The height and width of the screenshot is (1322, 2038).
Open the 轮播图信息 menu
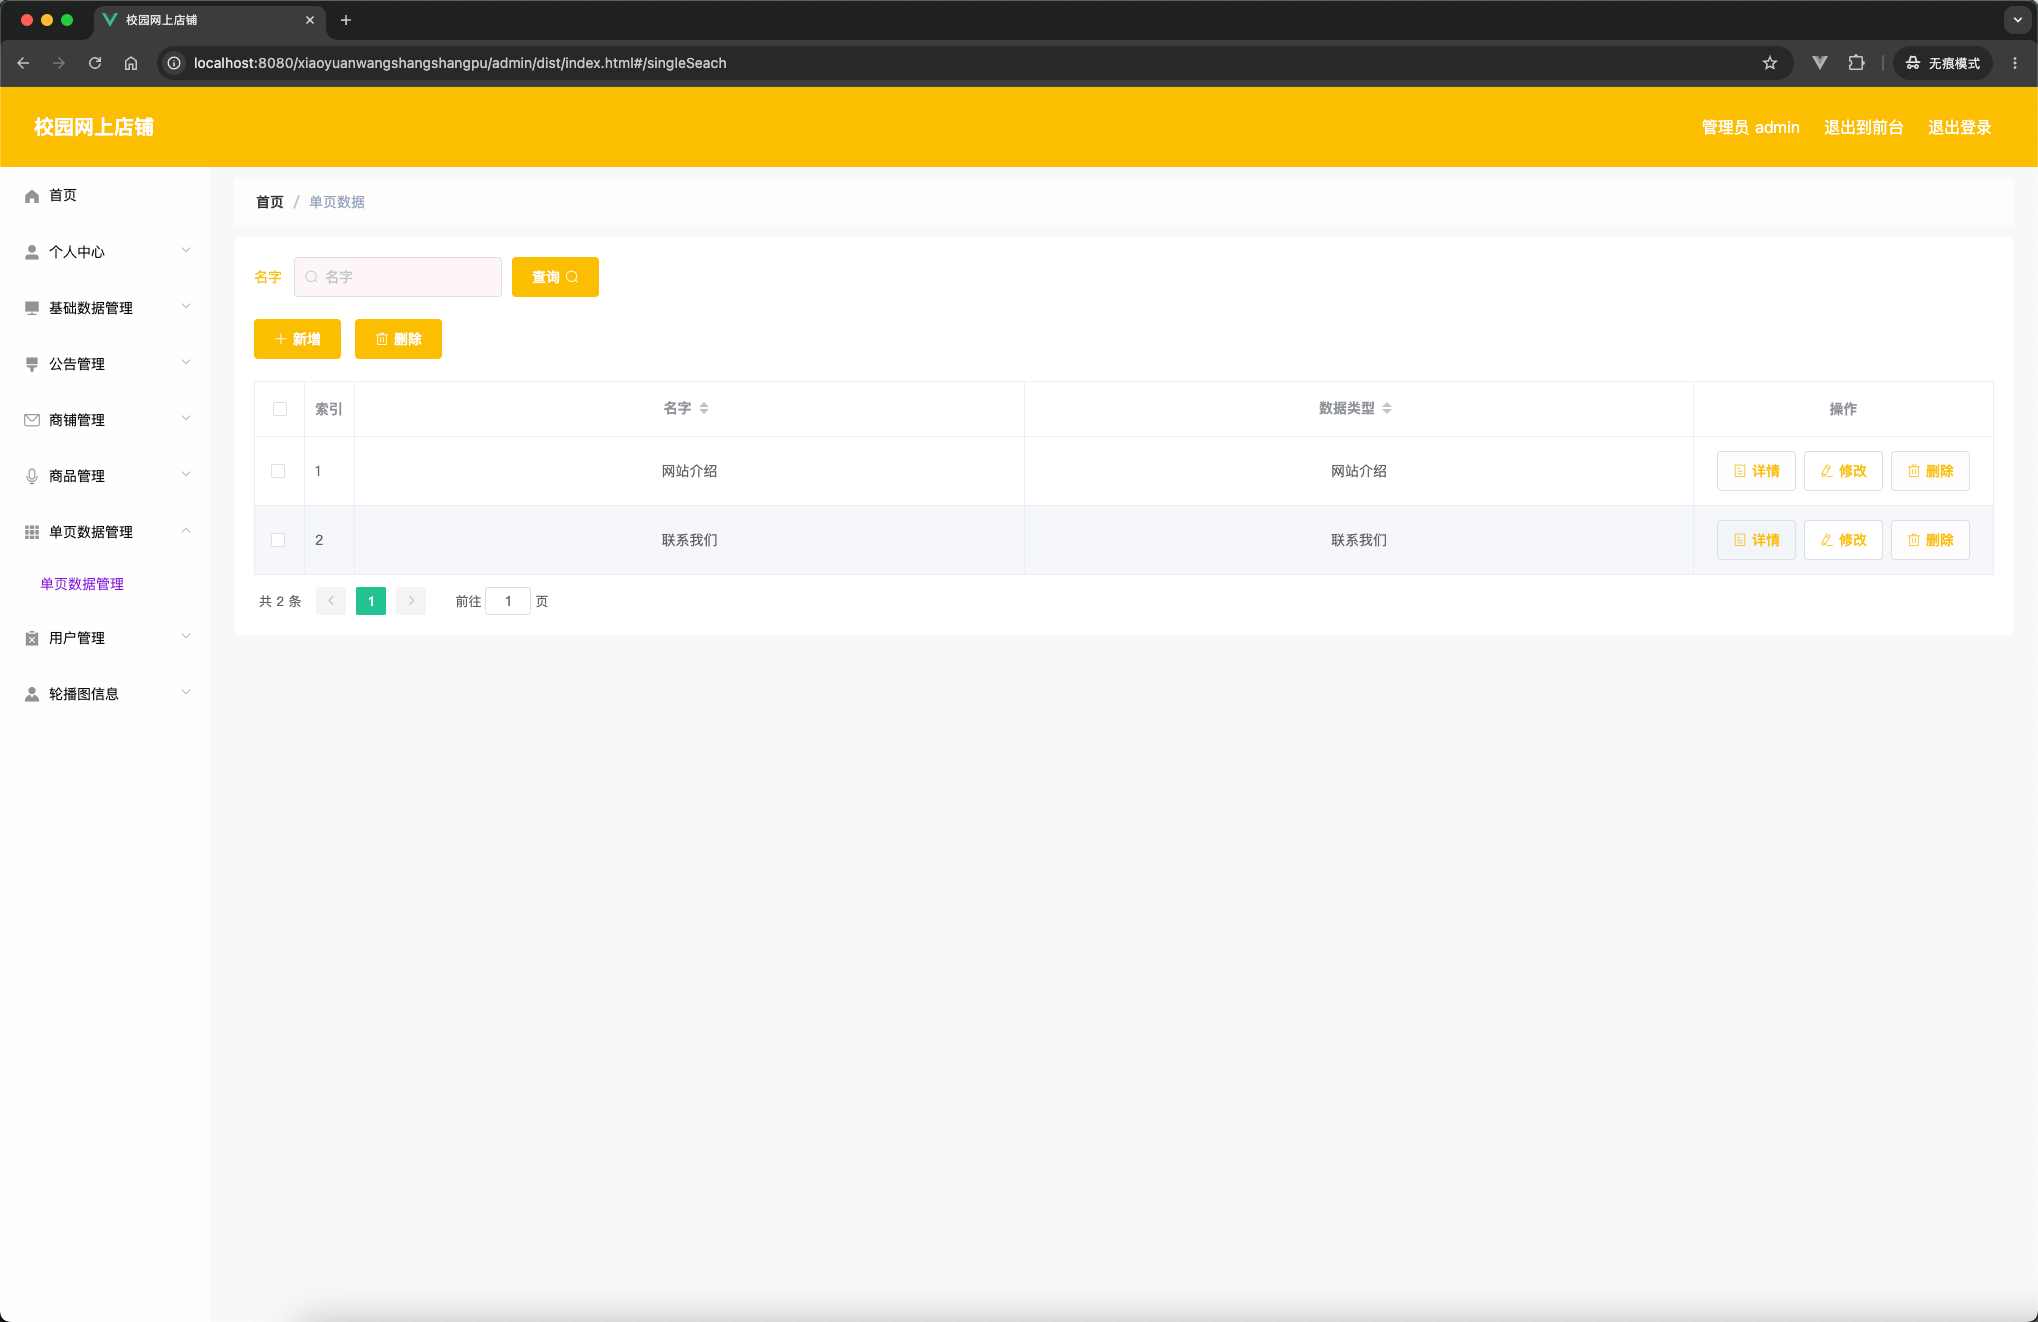pyautogui.click(x=105, y=694)
